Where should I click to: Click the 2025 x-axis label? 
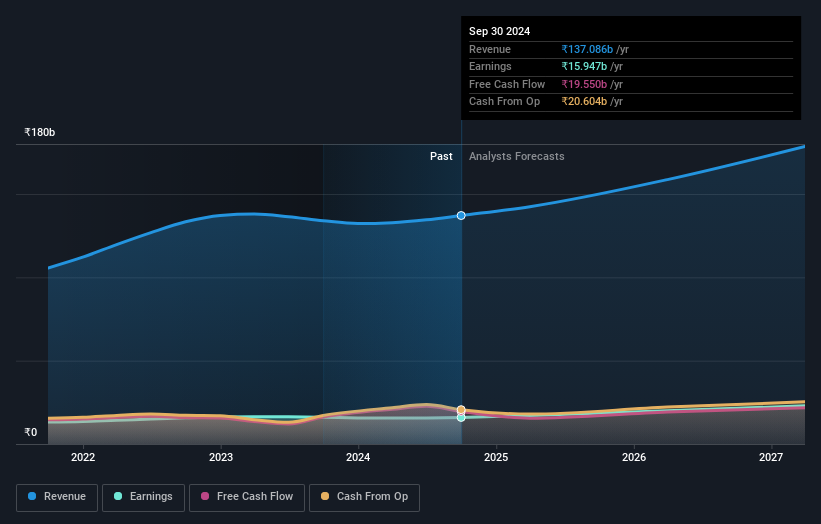point(496,457)
